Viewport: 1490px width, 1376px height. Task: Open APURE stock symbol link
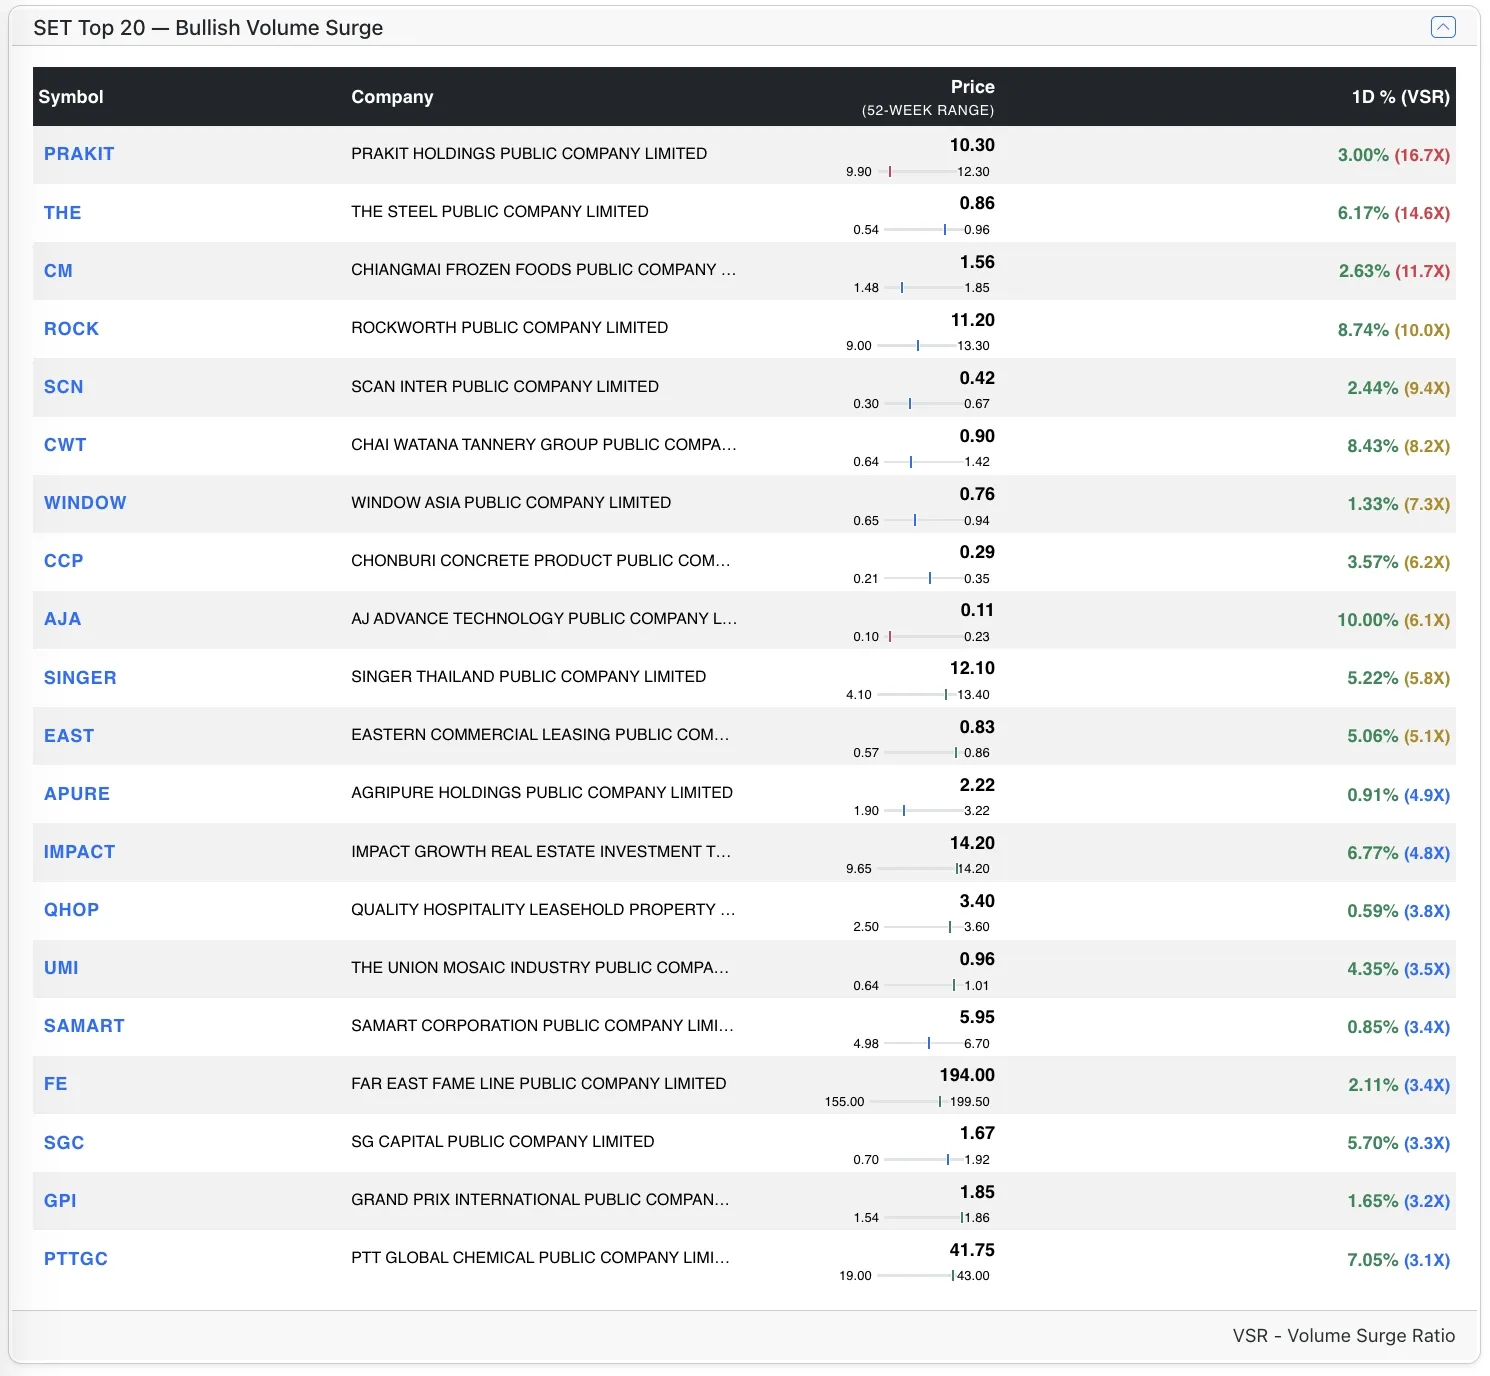pos(77,793)
